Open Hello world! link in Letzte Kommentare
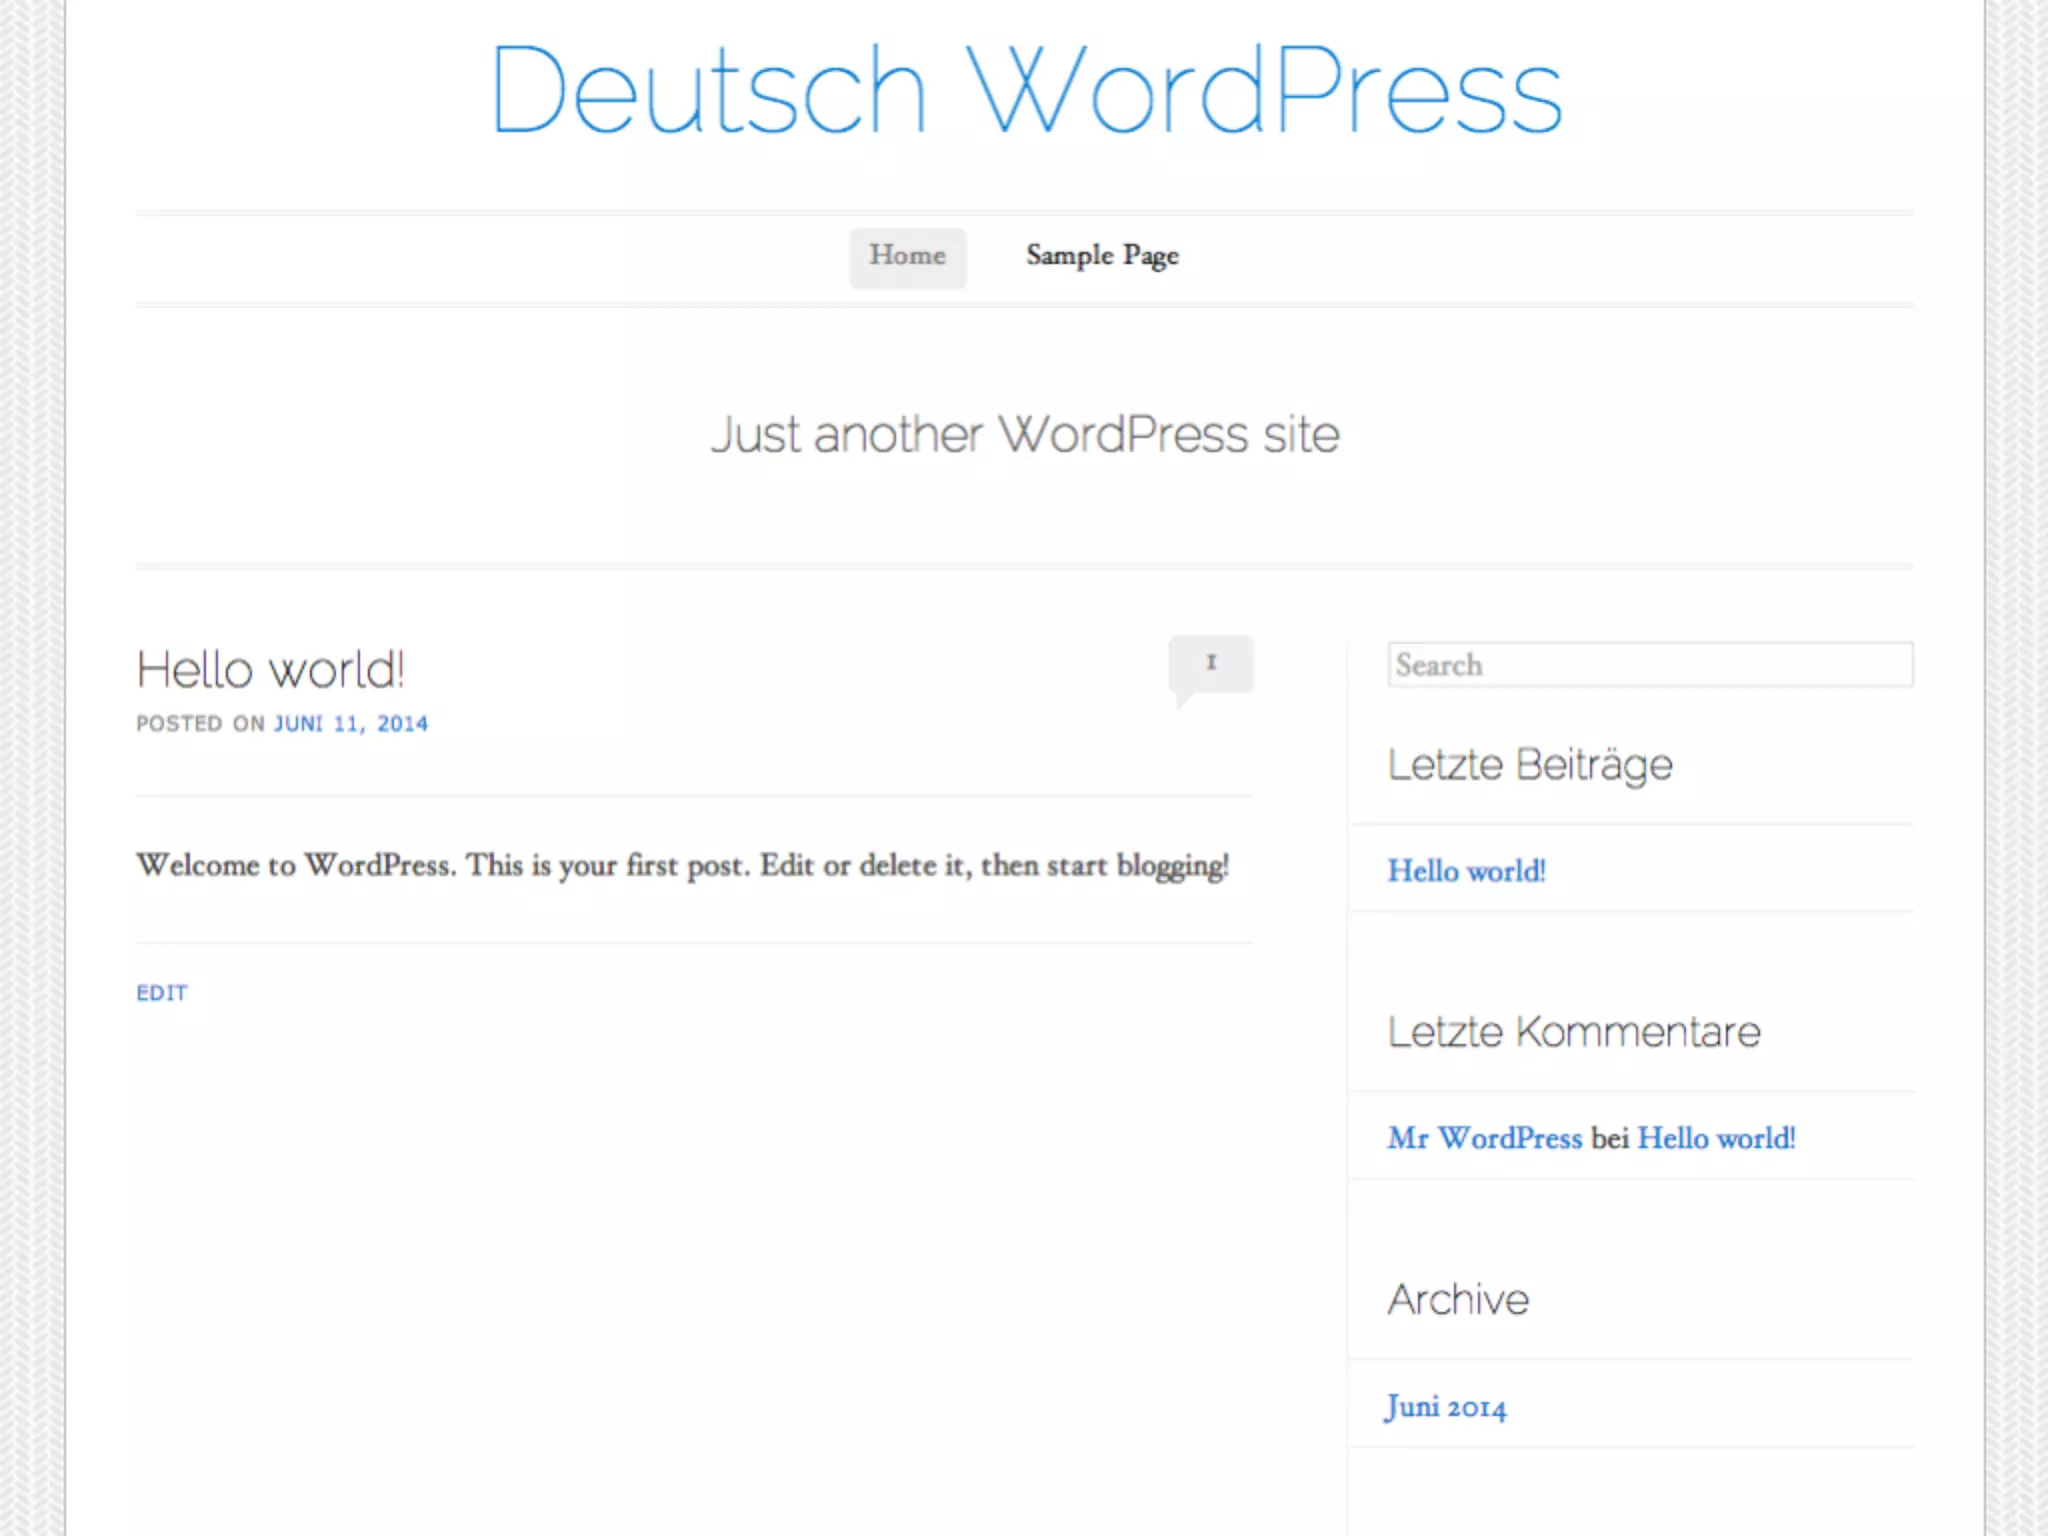Viewport: 2048px width, 1536px height. click(1716, 1138)
